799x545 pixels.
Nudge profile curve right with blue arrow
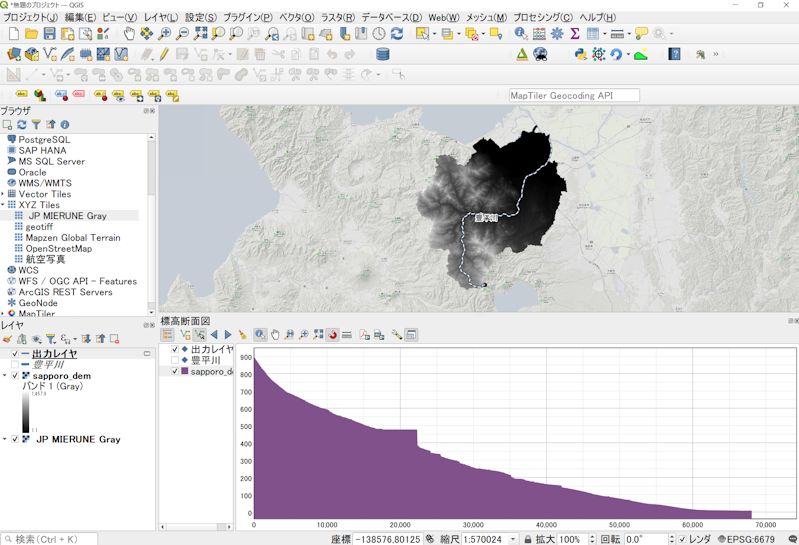(228, 335)
